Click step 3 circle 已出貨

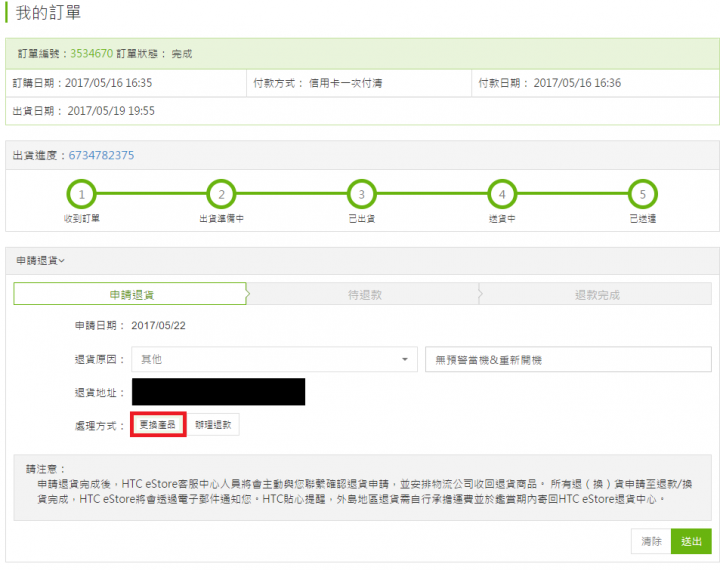click(x=361, y=194)
